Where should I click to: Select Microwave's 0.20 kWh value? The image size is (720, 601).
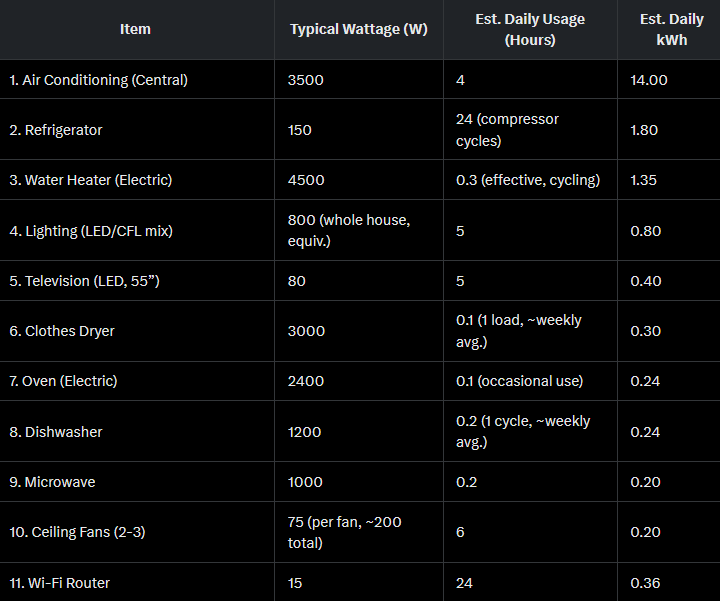tap(646, 482)
